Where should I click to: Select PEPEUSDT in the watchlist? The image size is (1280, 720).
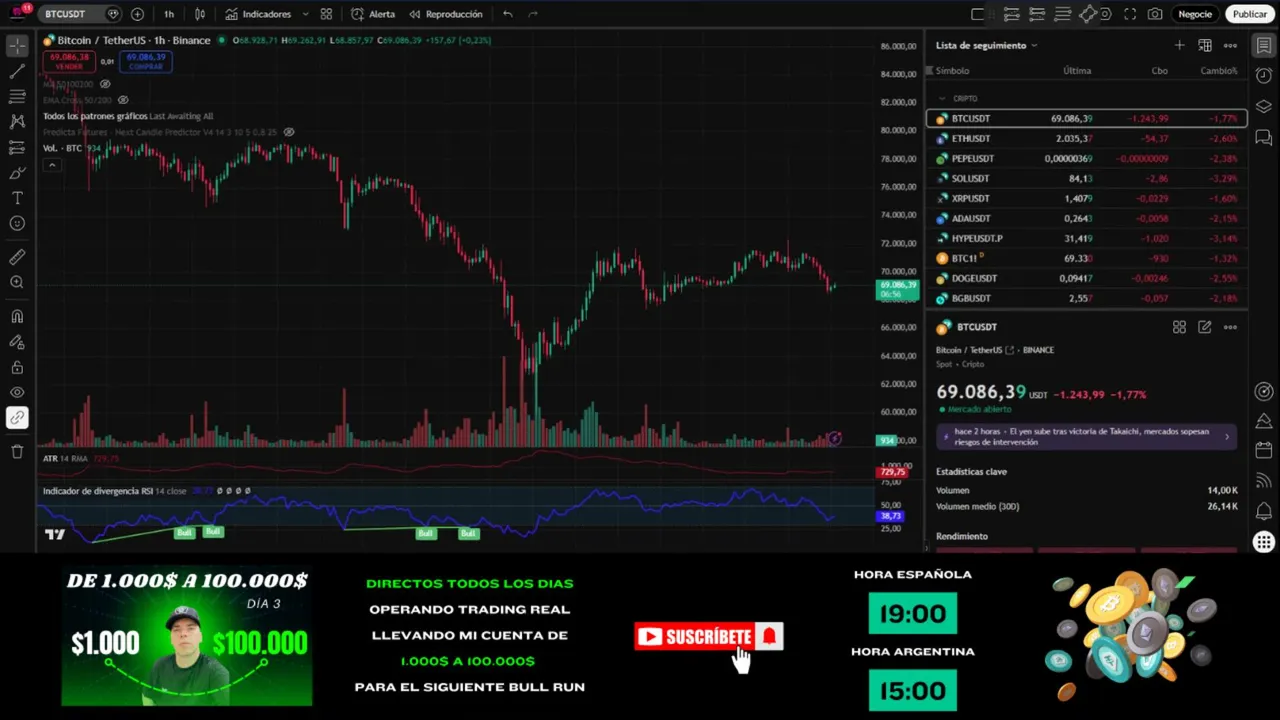(x=1087, y=158)
